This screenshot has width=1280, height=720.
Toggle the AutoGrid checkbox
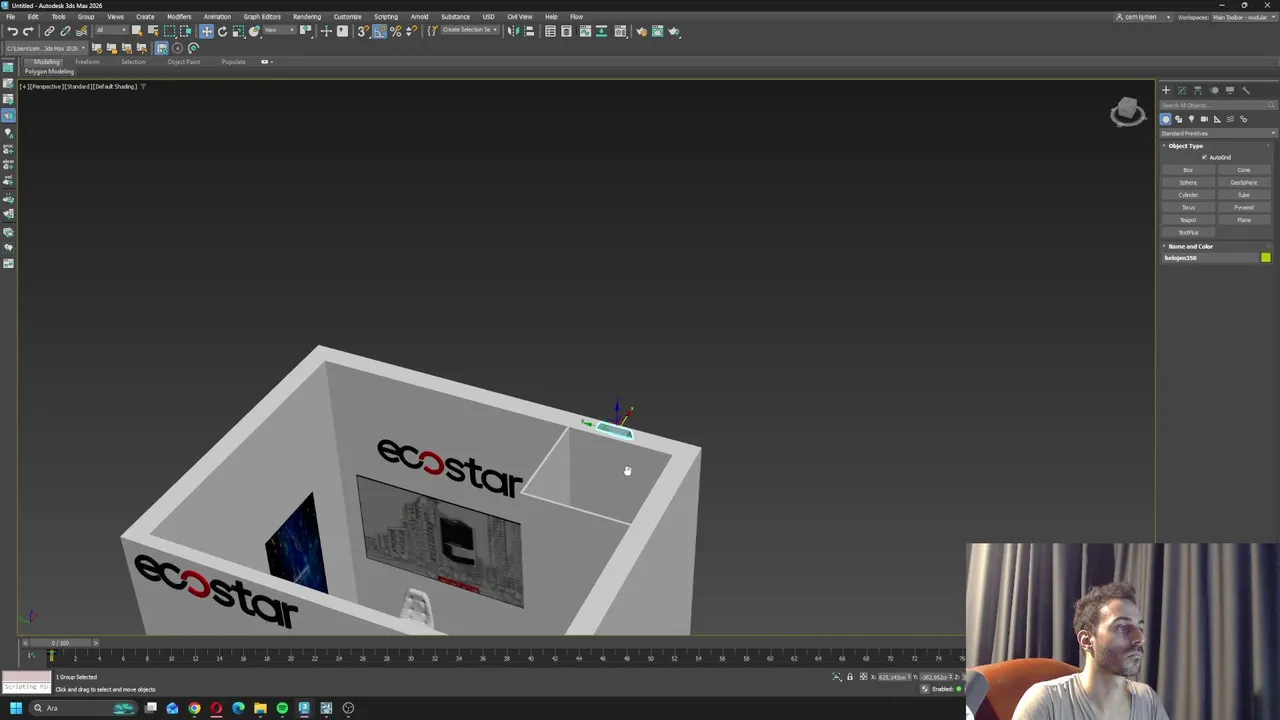point(1204,157)
